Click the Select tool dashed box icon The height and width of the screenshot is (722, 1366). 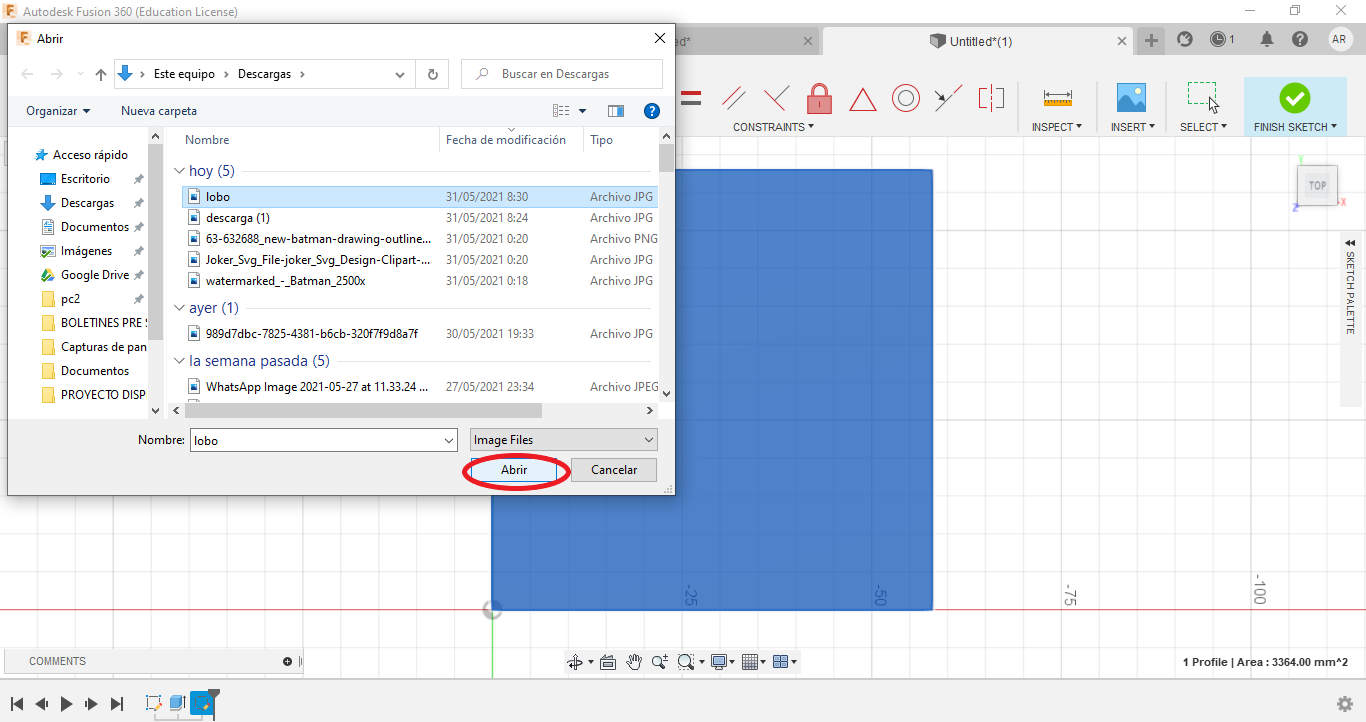point(1203,97)
